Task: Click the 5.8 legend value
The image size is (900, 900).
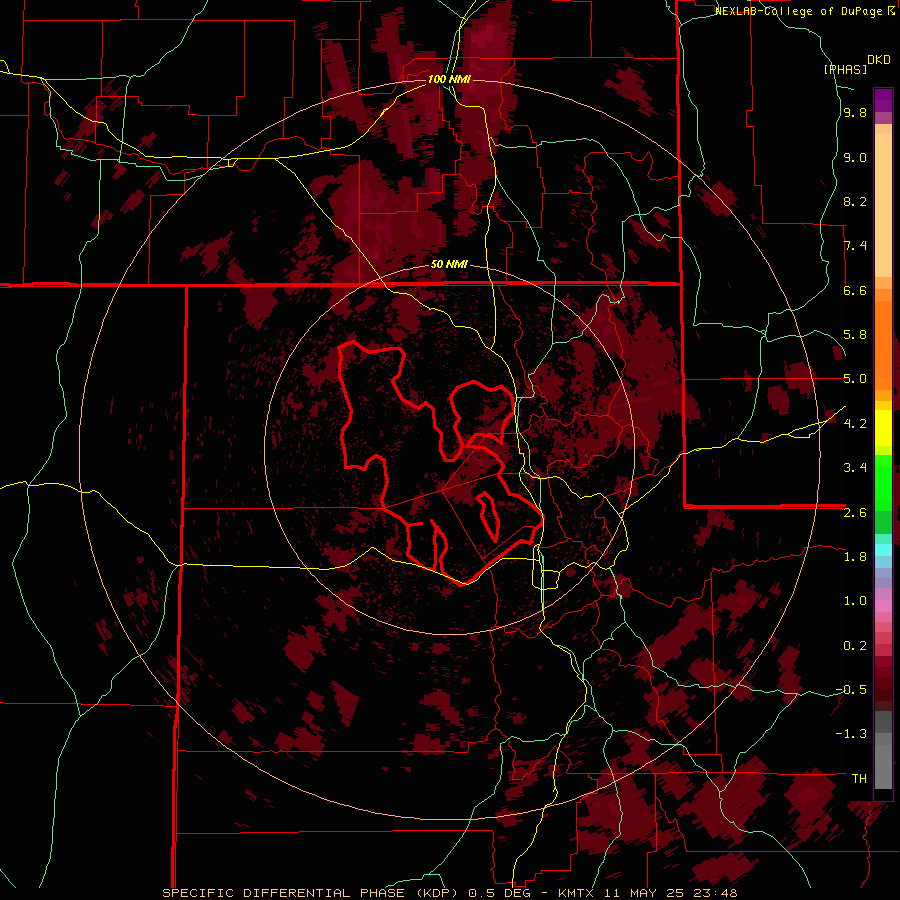Action: (x=855, y=335)
